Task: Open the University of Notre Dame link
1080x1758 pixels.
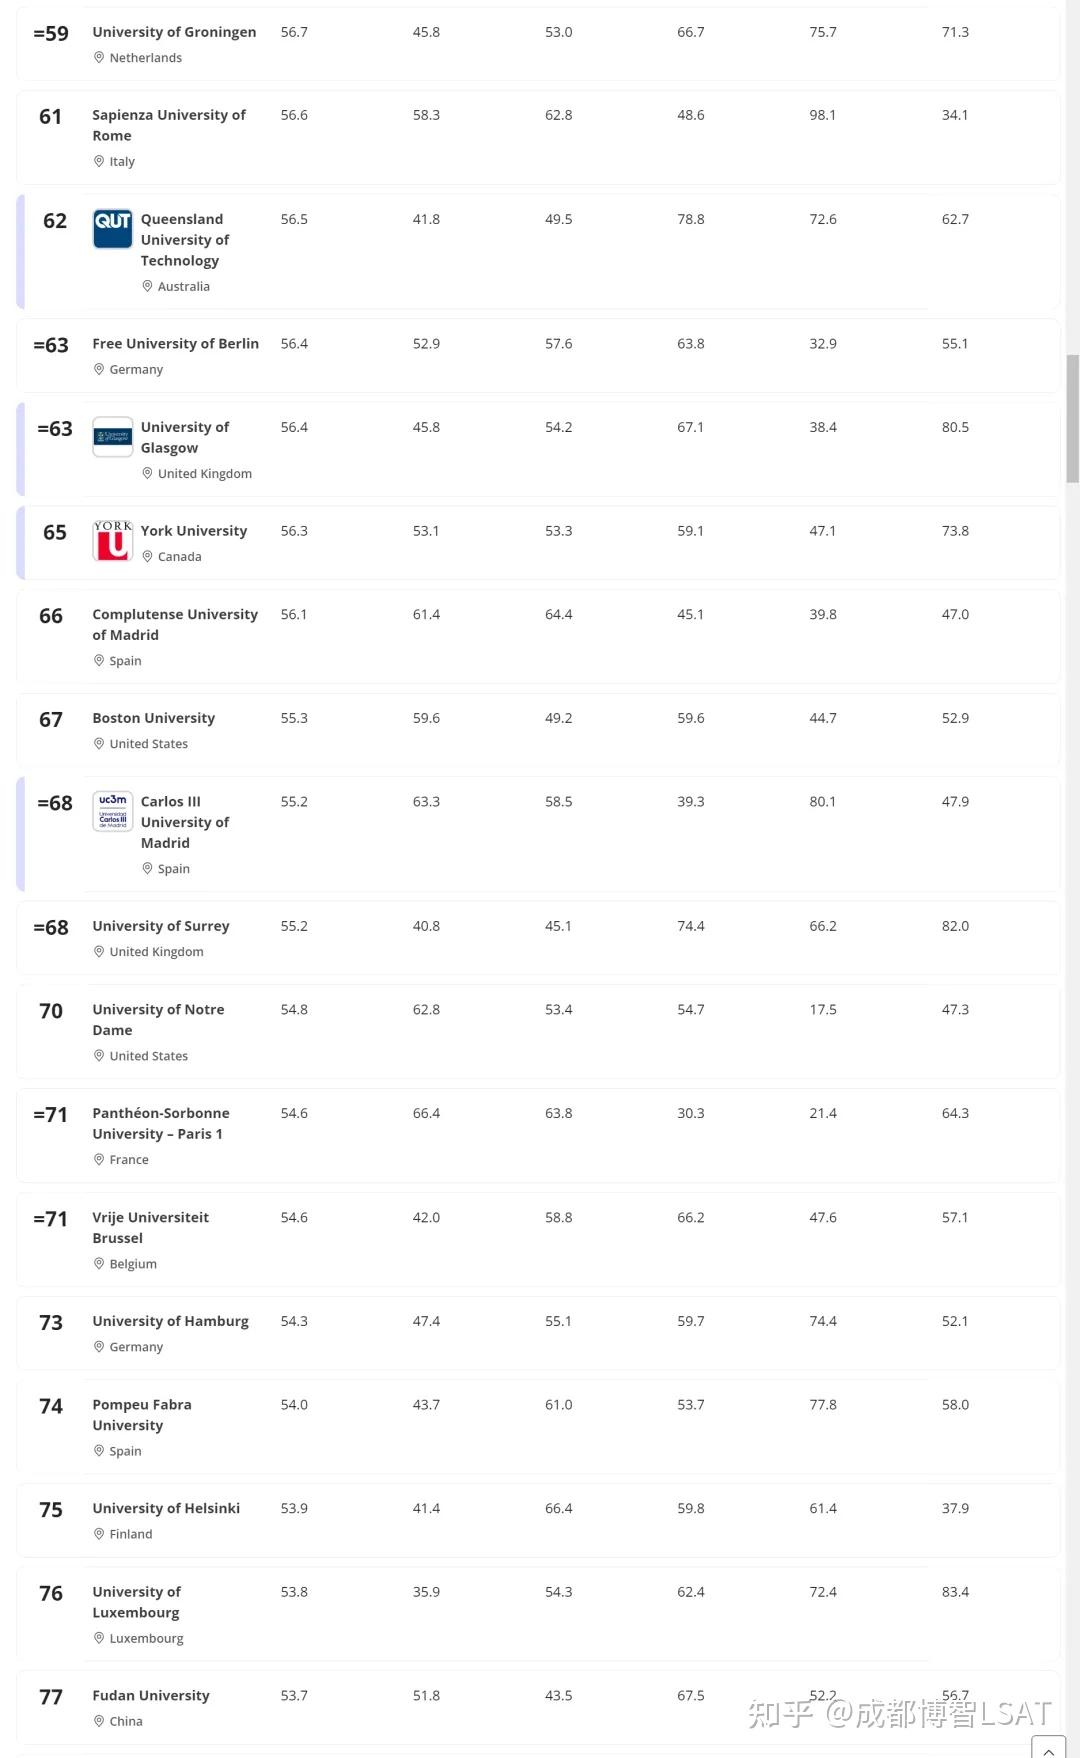Action: [x=158, y=1019]
